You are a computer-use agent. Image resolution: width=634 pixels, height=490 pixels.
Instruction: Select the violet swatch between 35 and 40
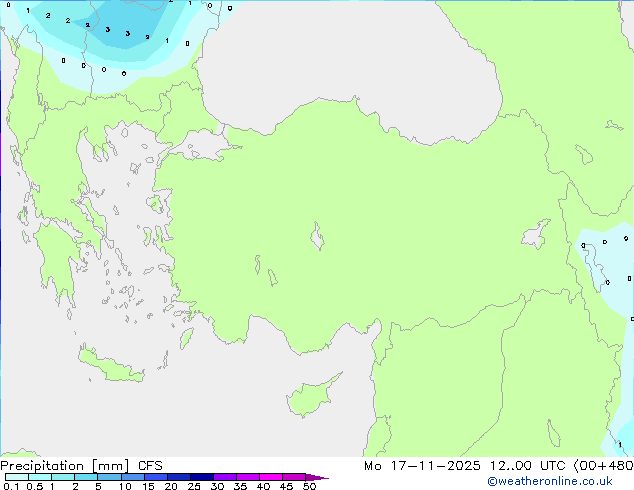[x=248, y=477]
